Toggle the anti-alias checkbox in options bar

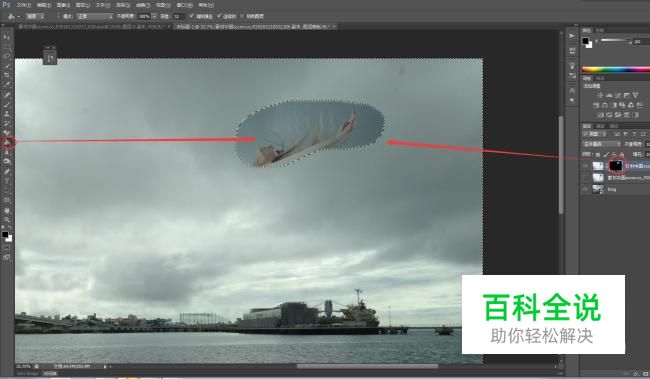[x=191, y=16]
